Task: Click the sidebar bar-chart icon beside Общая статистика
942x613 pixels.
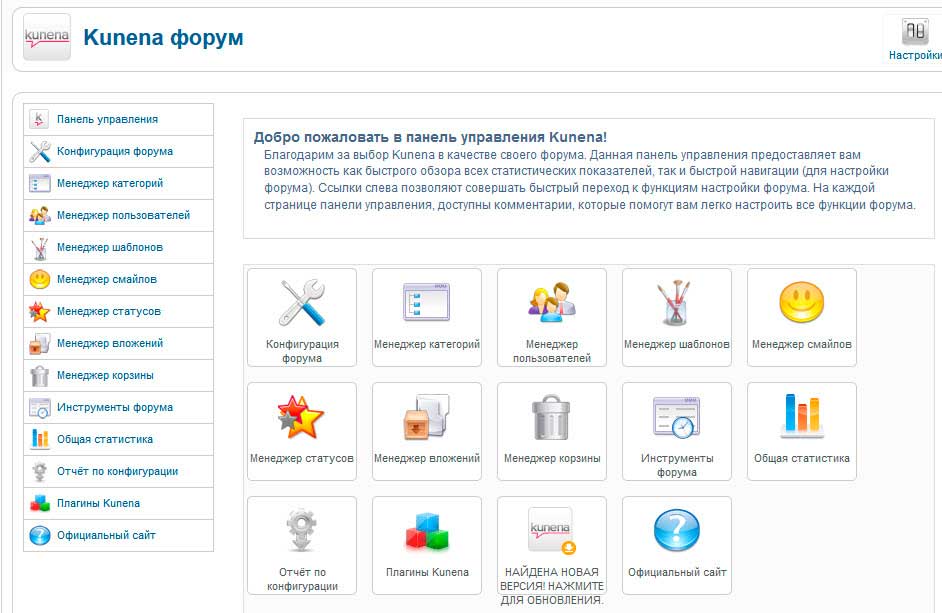Action: point(40,439)
